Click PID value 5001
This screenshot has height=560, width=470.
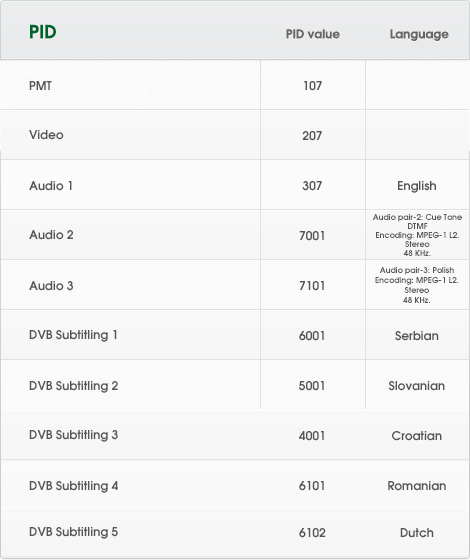tap(312, 386)
